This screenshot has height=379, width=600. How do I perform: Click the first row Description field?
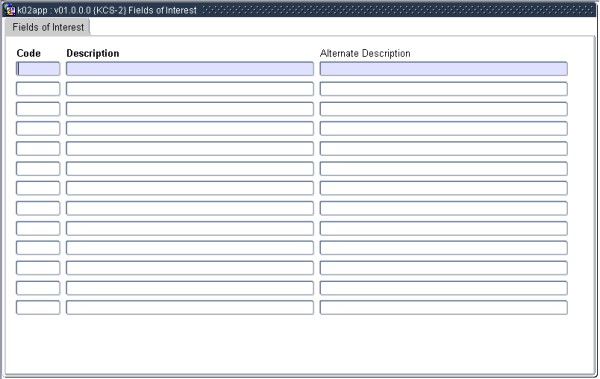click(190, 69)
